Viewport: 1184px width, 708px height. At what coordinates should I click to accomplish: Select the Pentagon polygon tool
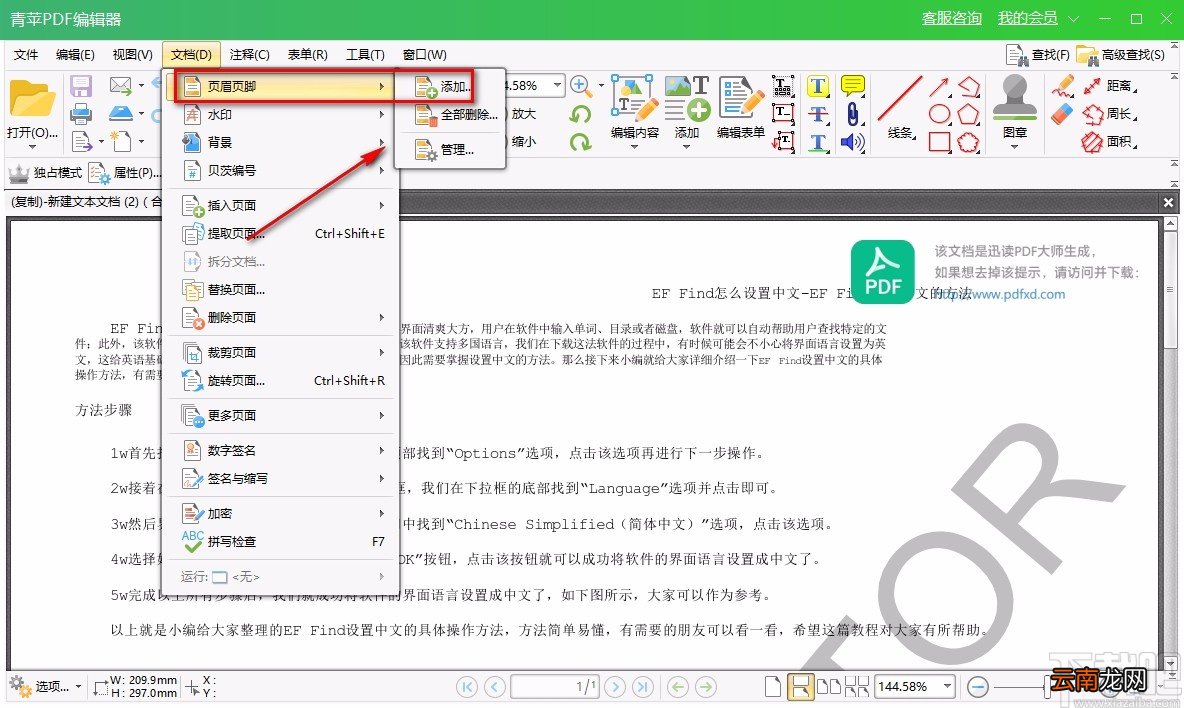pos(968,115)
